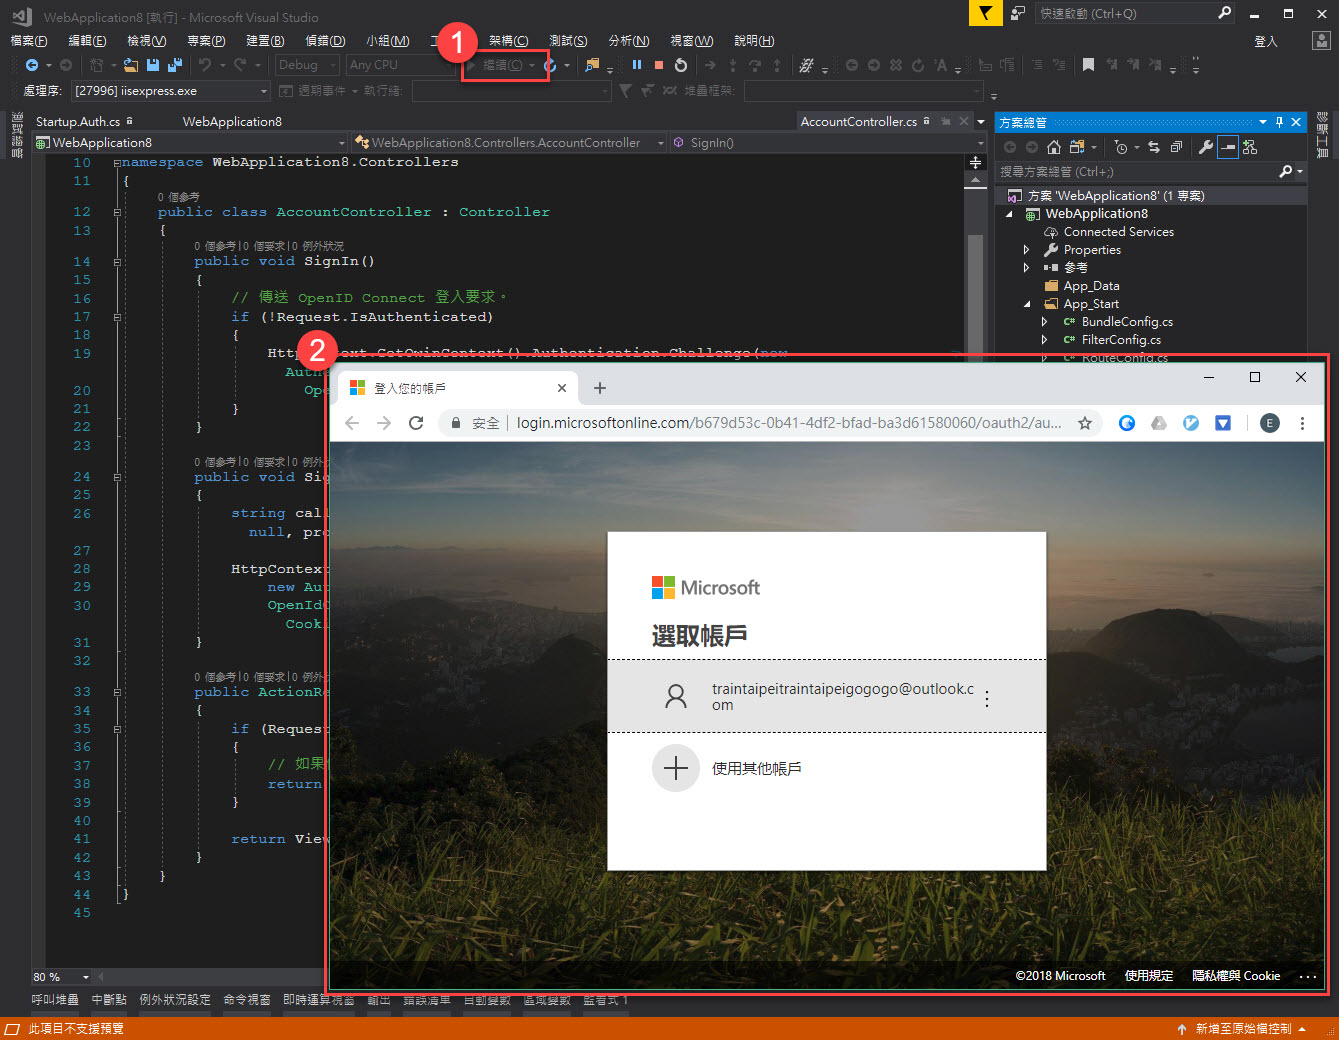This screenshot has height=1040, width=1339.
Task: Click the class diagram icon in Solution Explorer toolbar
Action: 1250,147
